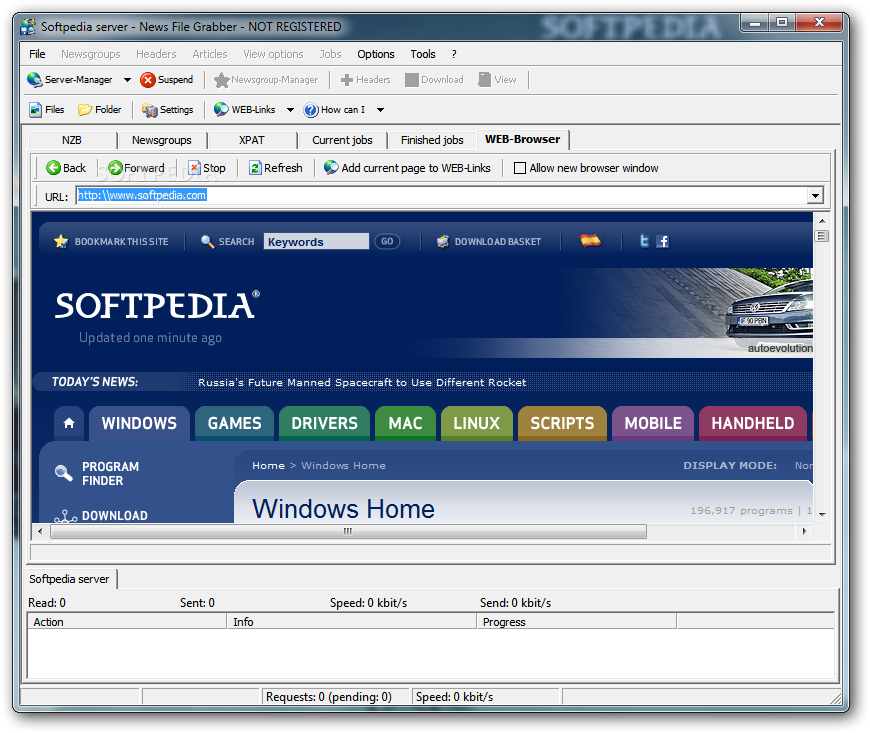Open the Options menu

click(376, 54)
